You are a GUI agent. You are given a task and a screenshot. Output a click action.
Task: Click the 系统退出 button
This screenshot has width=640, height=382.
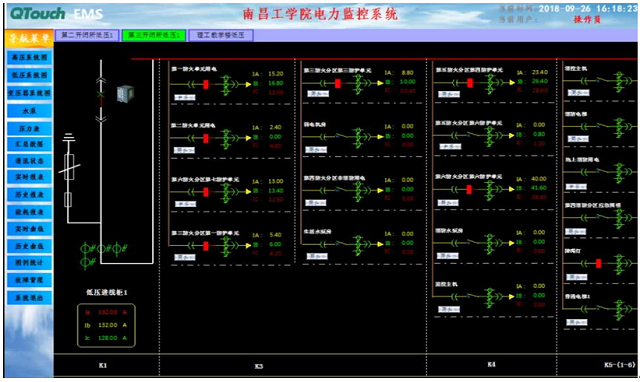29,298
